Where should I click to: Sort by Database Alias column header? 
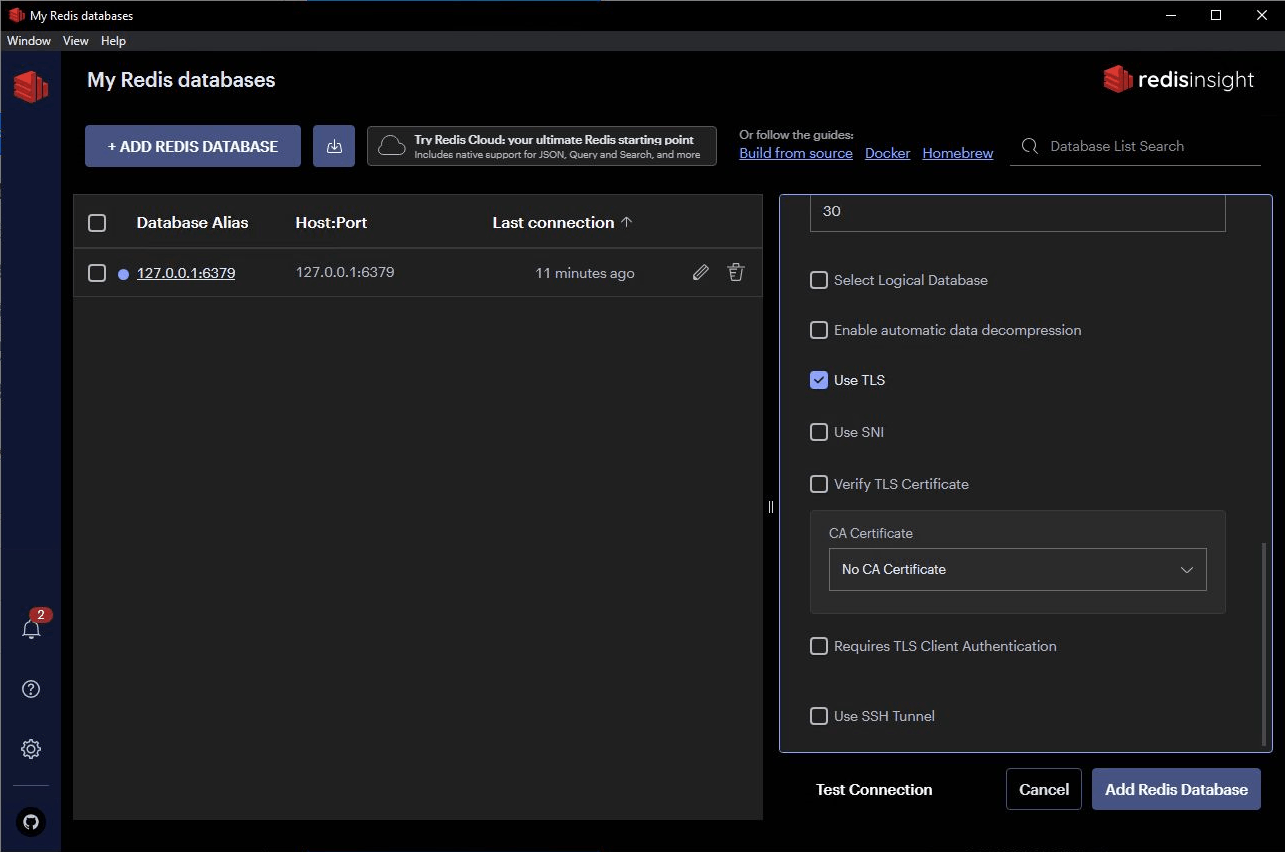[192, 223]
